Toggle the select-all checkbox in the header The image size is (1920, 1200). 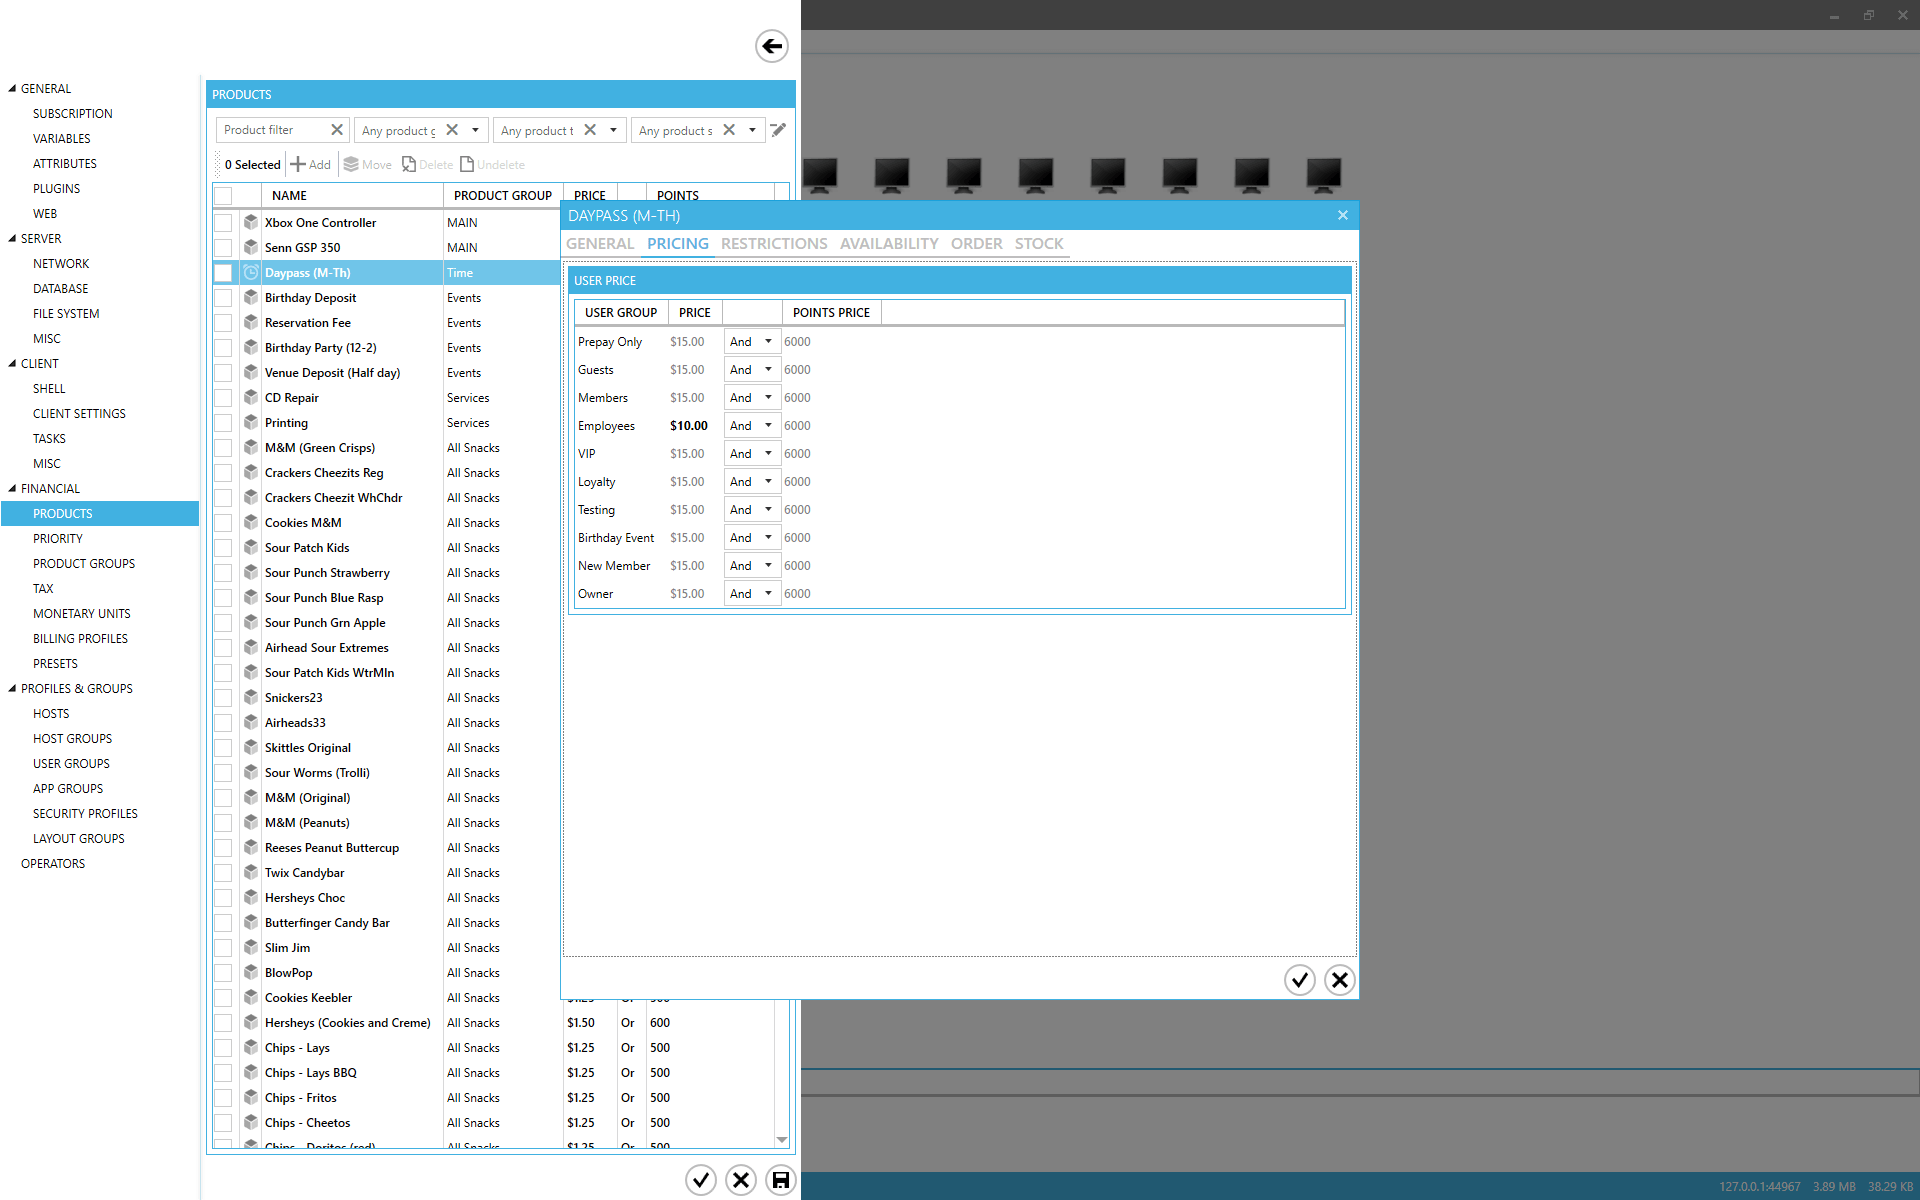[223, 196]
